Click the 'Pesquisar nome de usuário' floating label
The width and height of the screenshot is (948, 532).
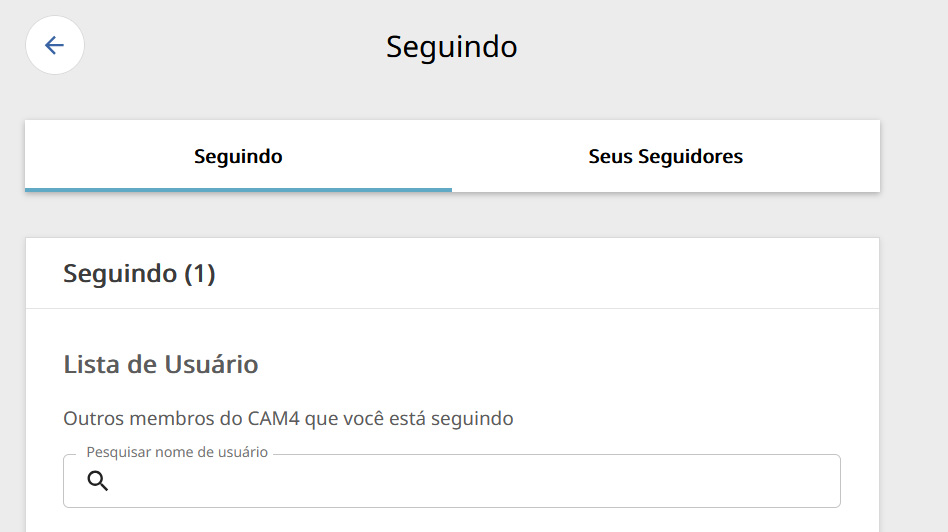tap(177, 452)
